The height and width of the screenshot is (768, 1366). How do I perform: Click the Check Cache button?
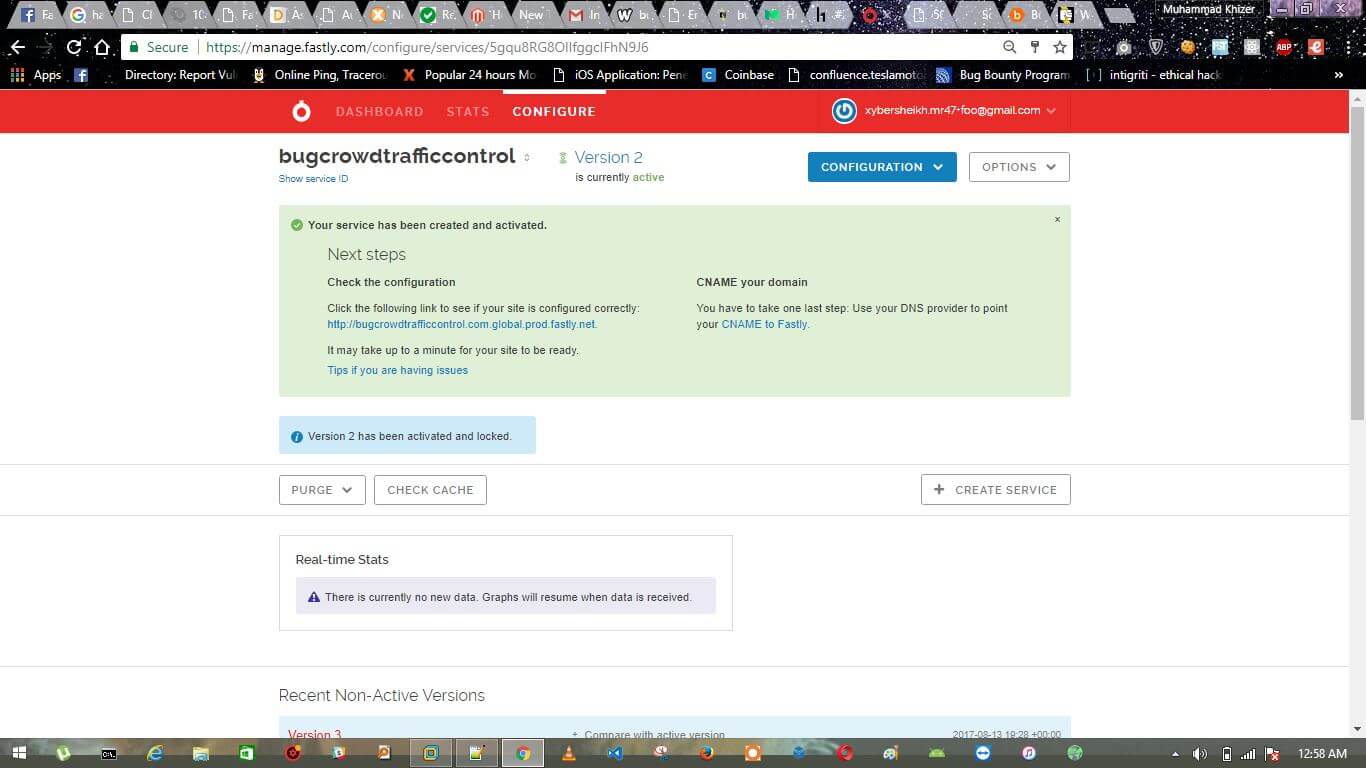point(430,490)
